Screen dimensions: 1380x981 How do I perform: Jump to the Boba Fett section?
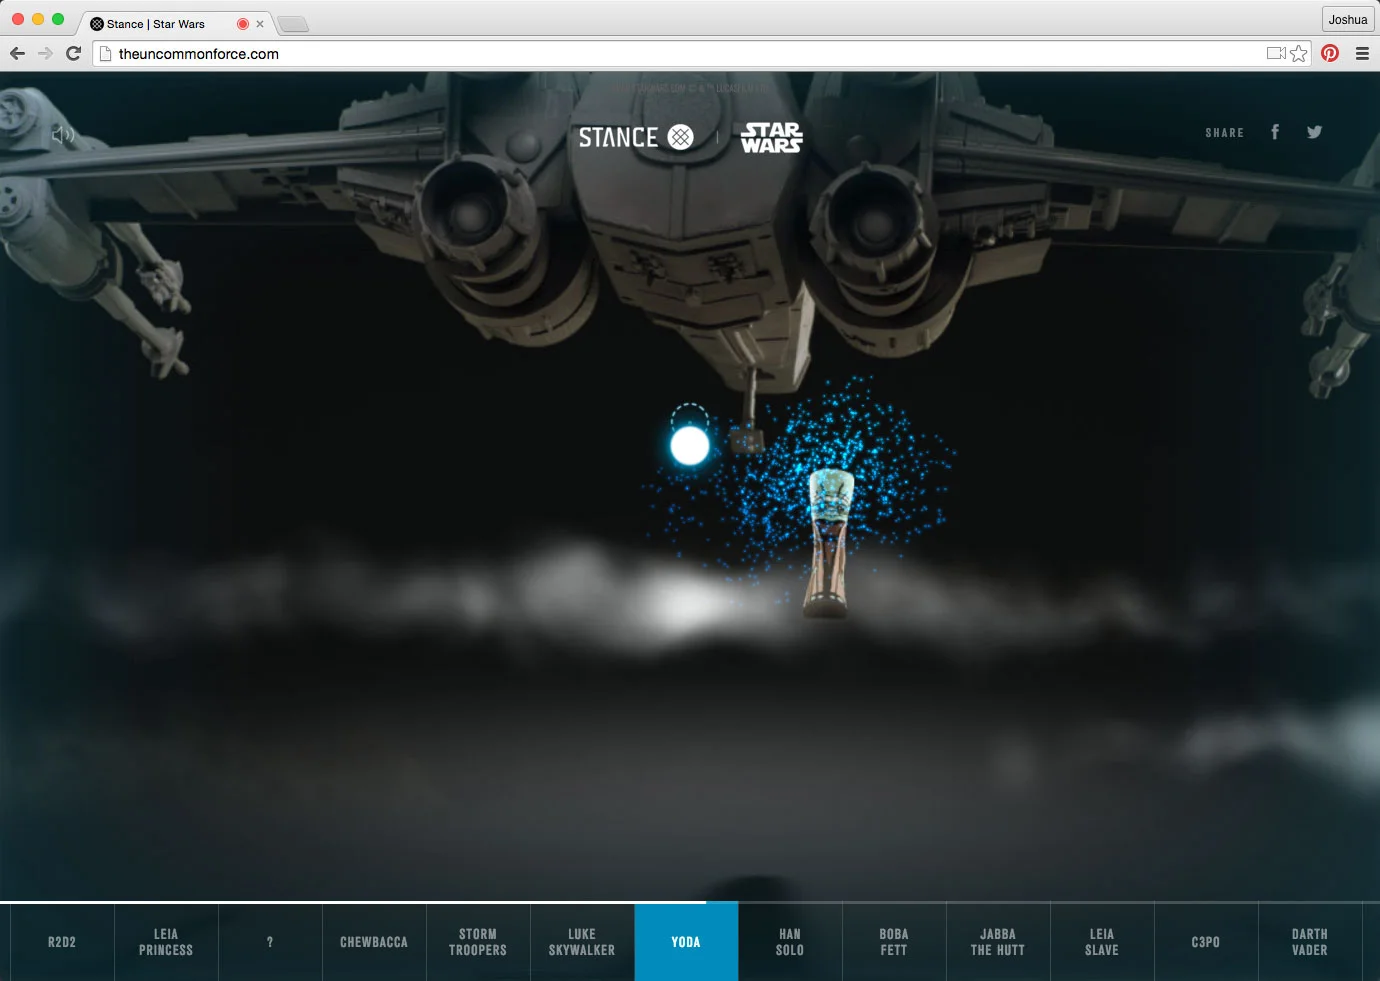(894, 942)
